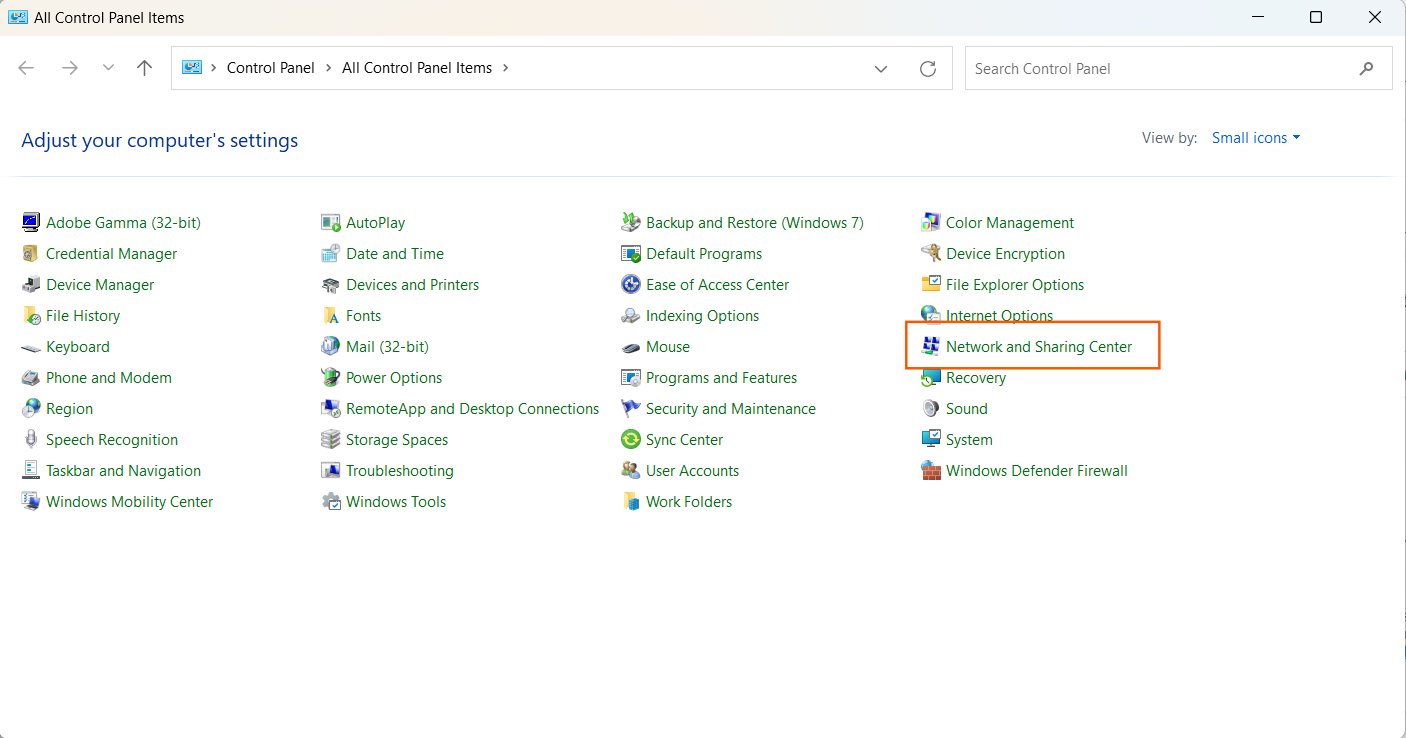Open Device Manager via its icon
Image resolution: width=1406 pixels, height=738 pixels.
point(30,284)
